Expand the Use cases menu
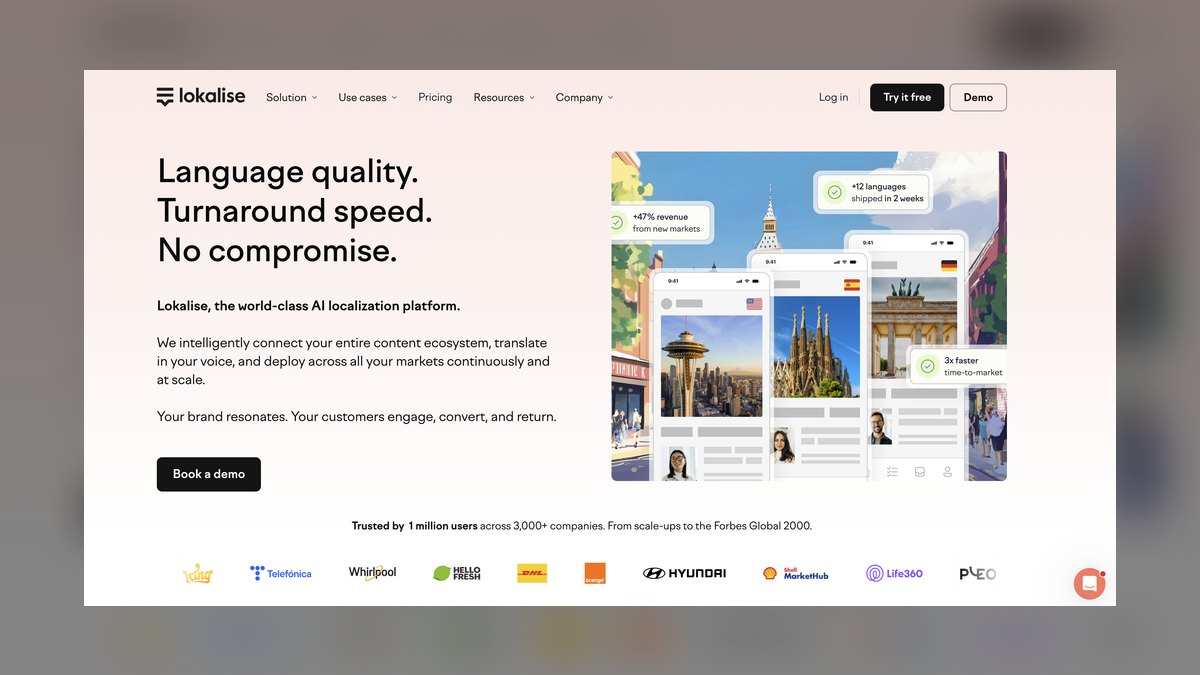The height and width of the screenshot is (675, 1200). 367,97
